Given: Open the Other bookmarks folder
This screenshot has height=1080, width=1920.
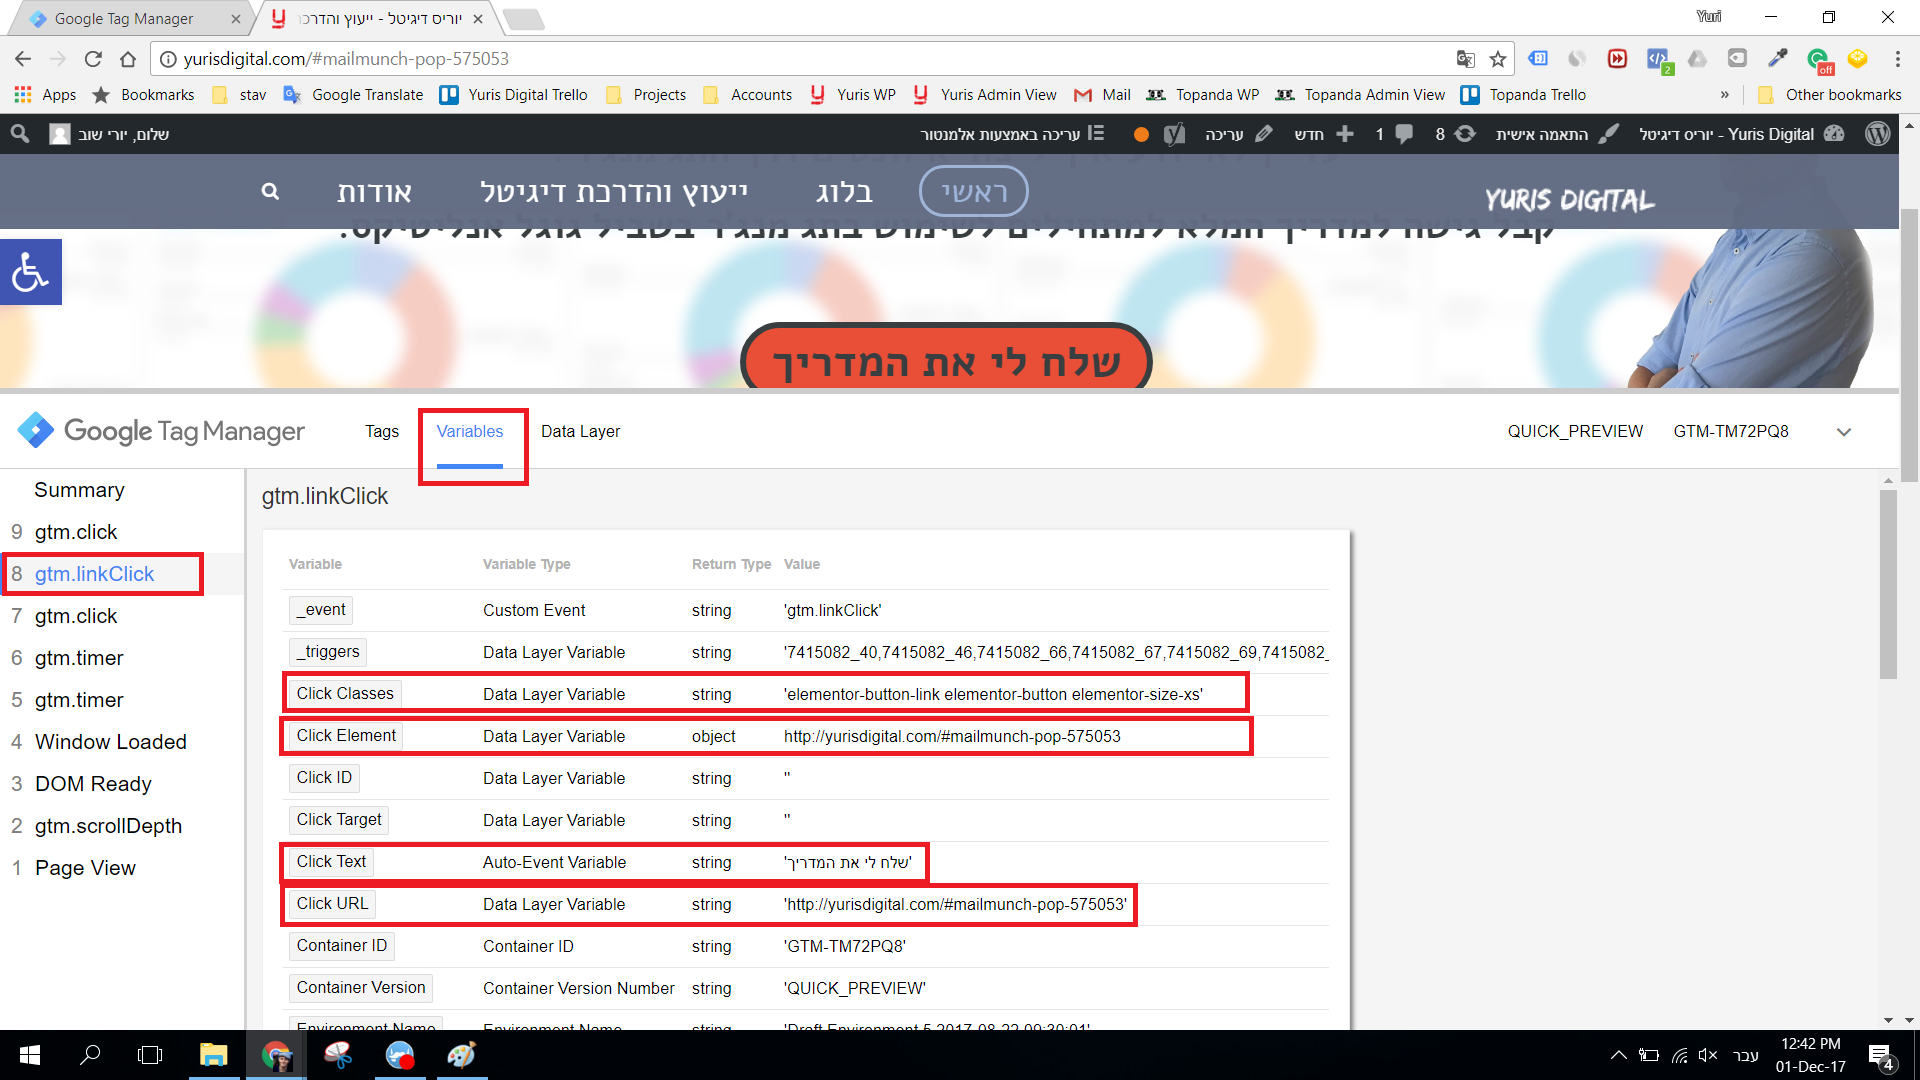Looking at the screenshot, I should tap(1830, 95).
